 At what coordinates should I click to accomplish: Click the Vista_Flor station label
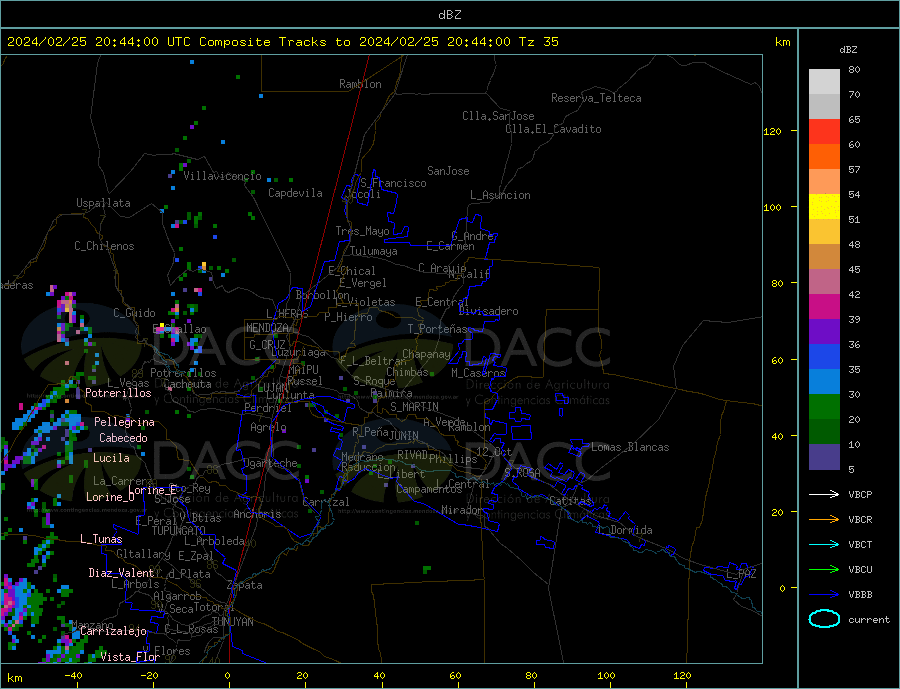click(x=130, y=657)
